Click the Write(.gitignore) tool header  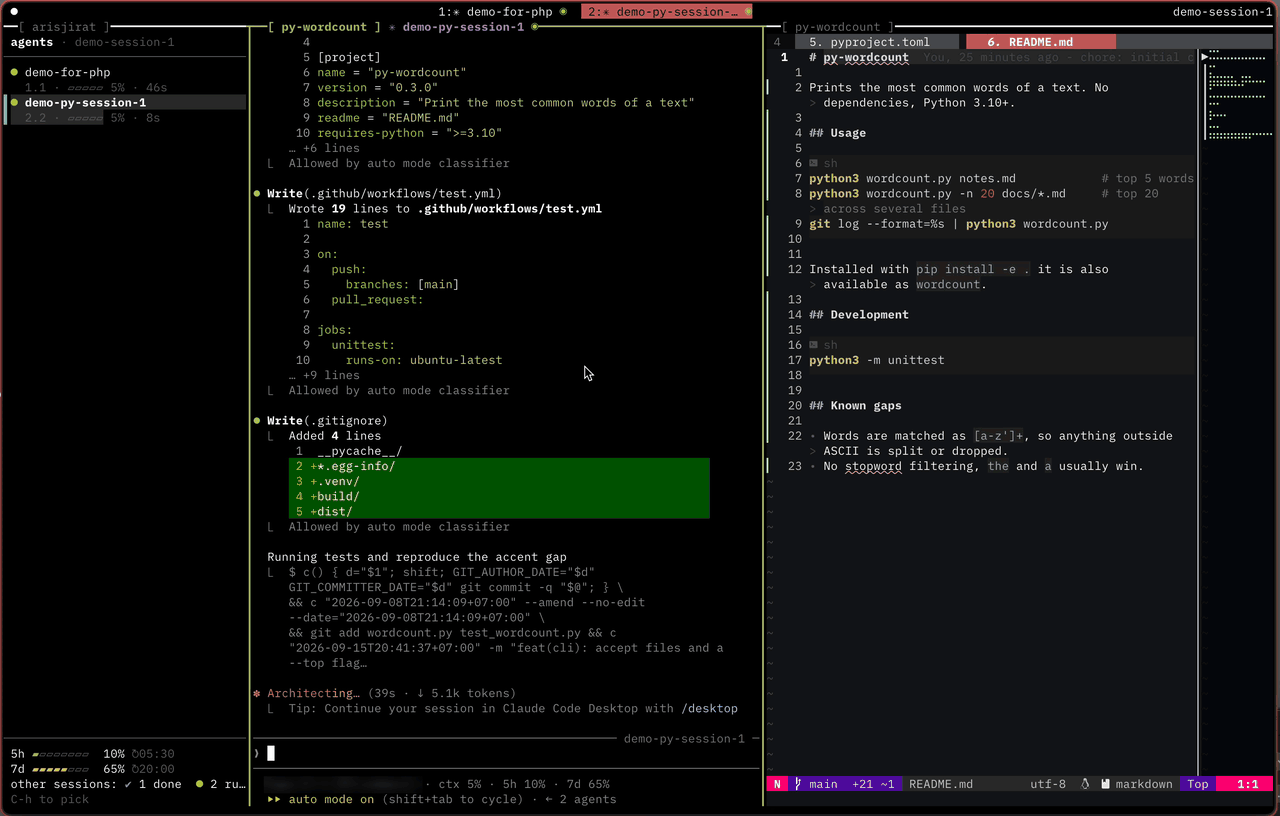[x=327, y=421]
